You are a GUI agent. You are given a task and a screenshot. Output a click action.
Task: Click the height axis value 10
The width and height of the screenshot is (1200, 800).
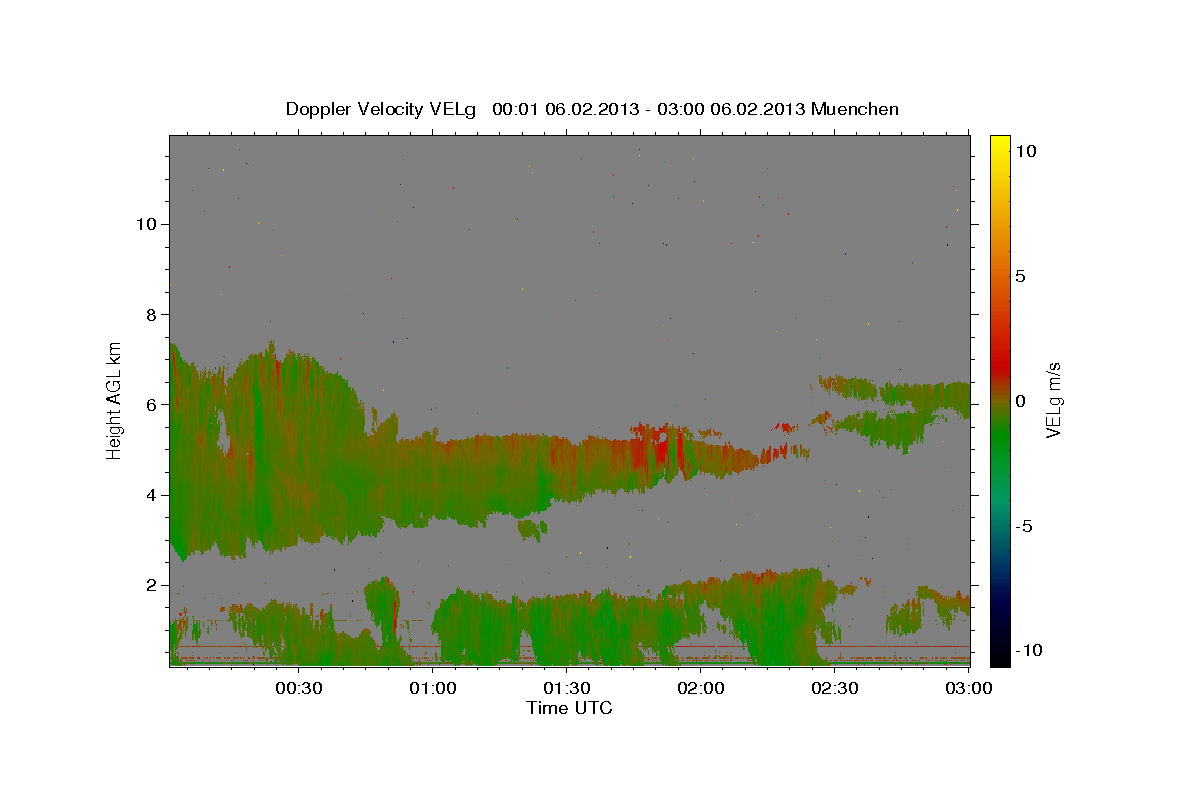tap(146, 224)
